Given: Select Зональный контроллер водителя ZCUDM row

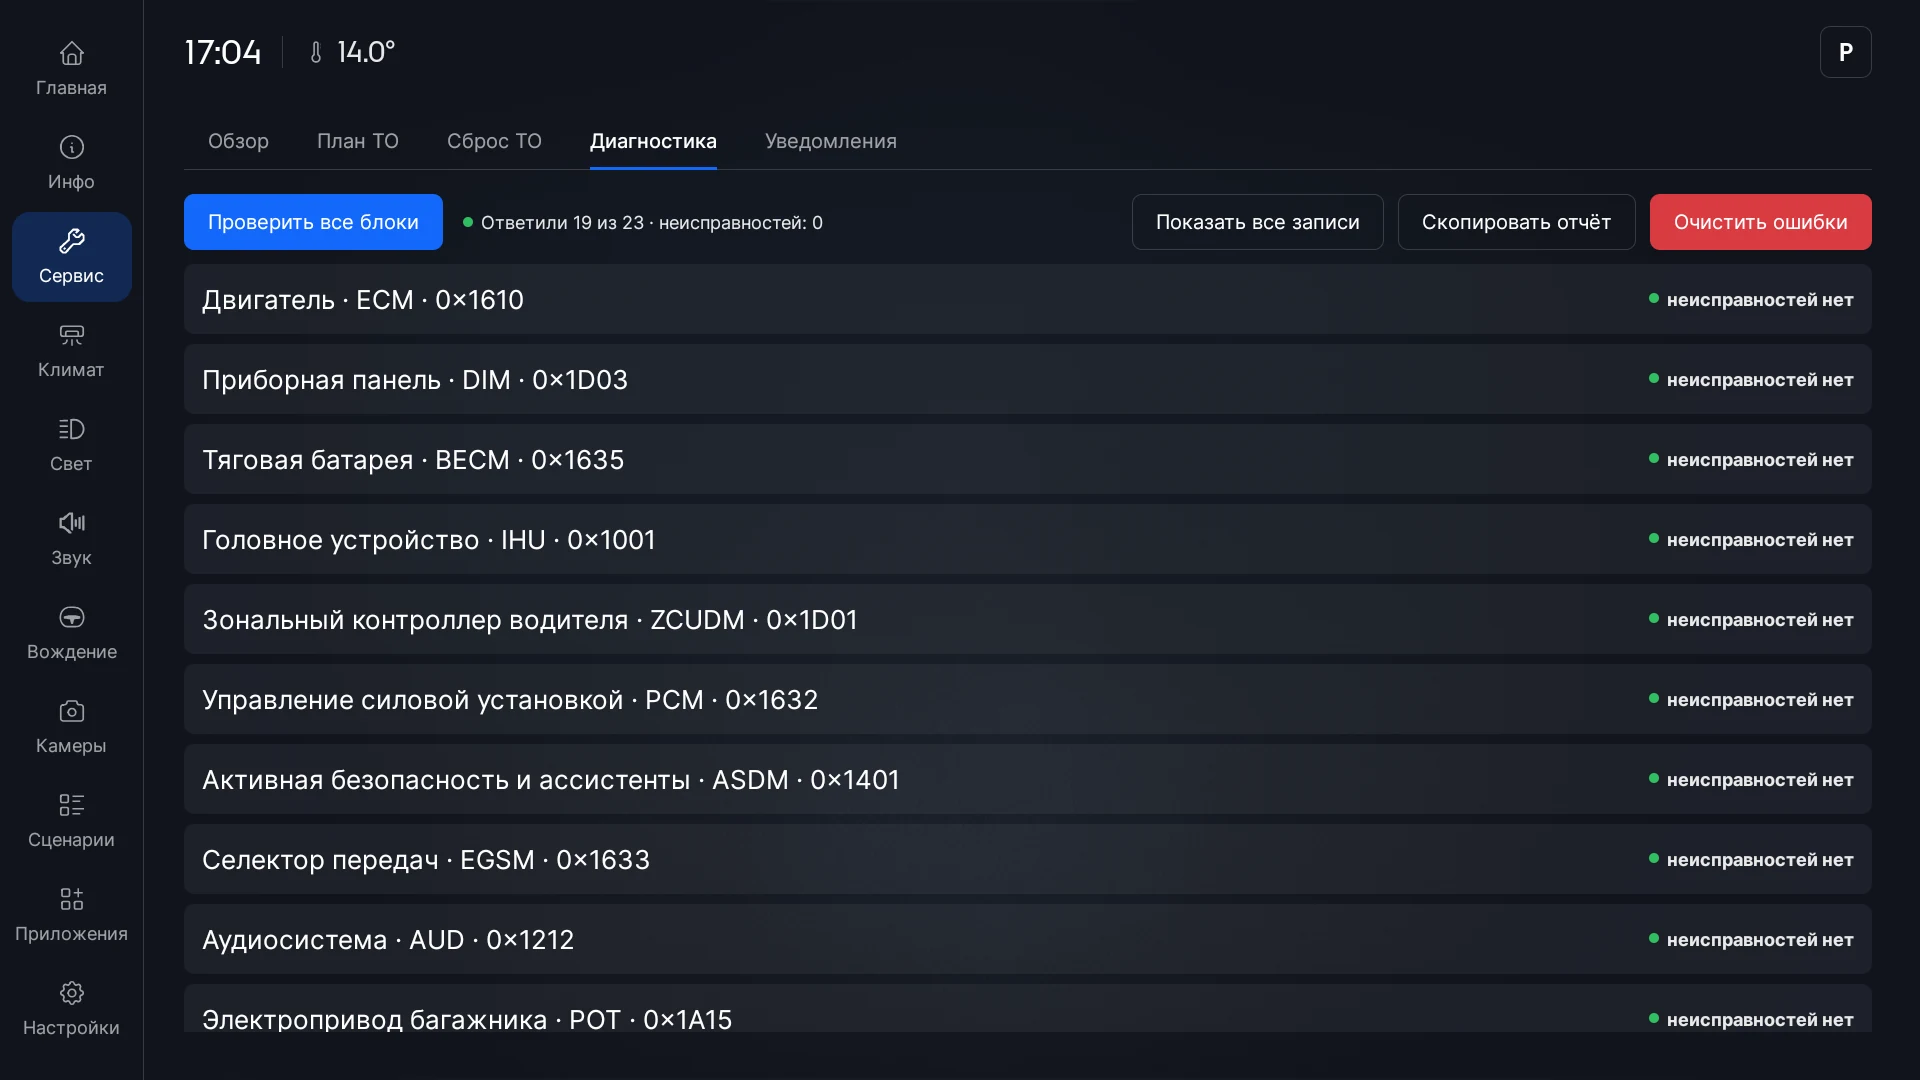Looking at the screenshot, I should 1027,619.
